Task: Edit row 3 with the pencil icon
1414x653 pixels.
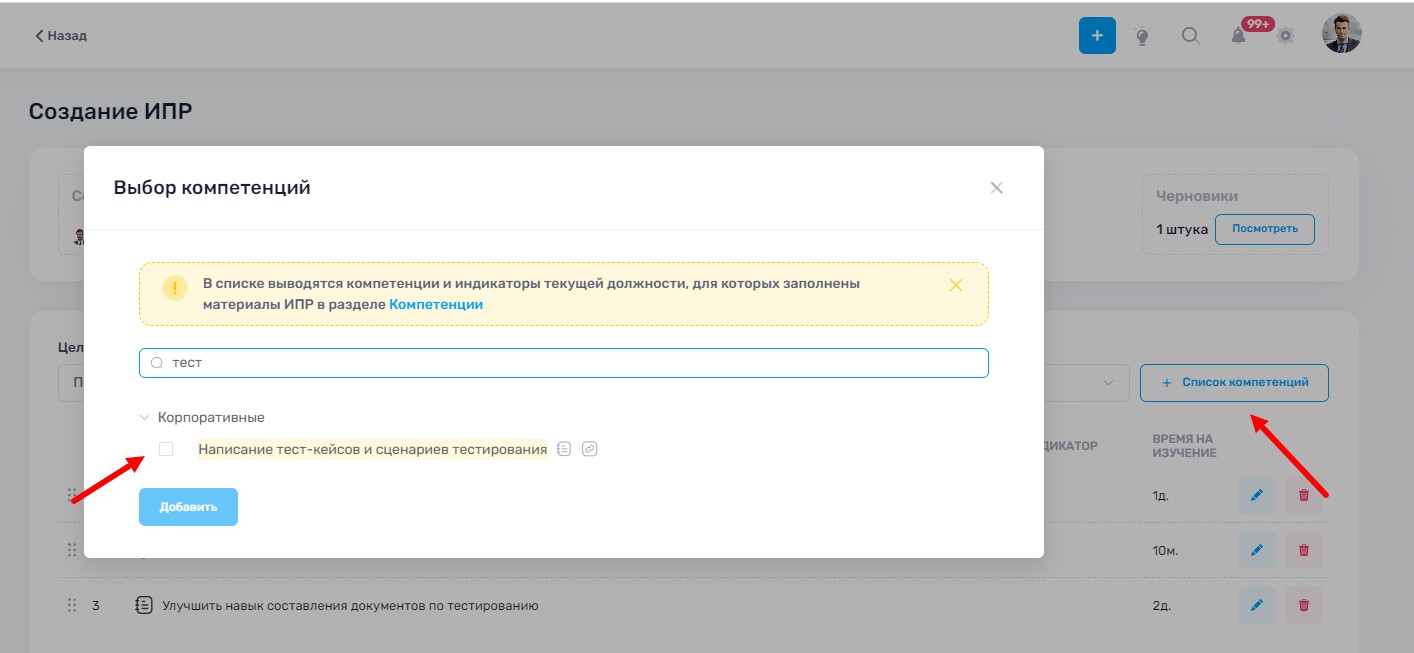Action: point(1256,604)
